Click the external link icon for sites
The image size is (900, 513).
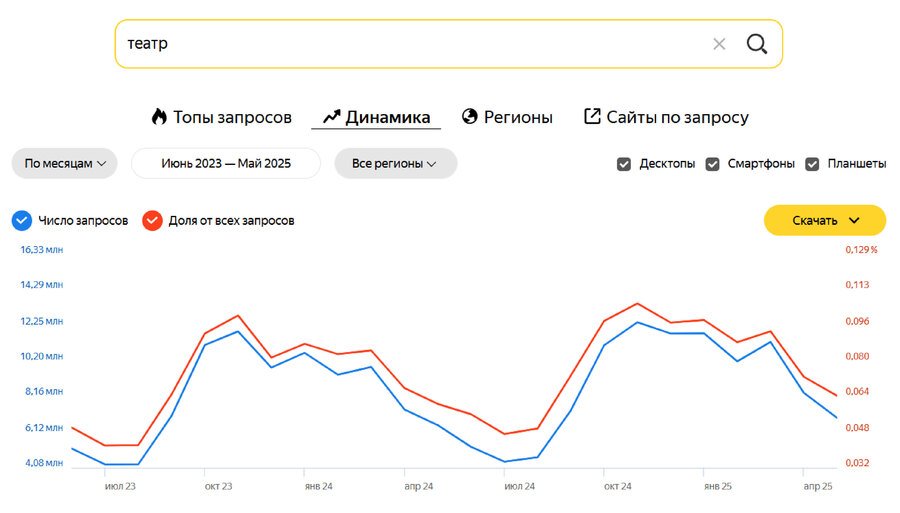tap(592, 117)
